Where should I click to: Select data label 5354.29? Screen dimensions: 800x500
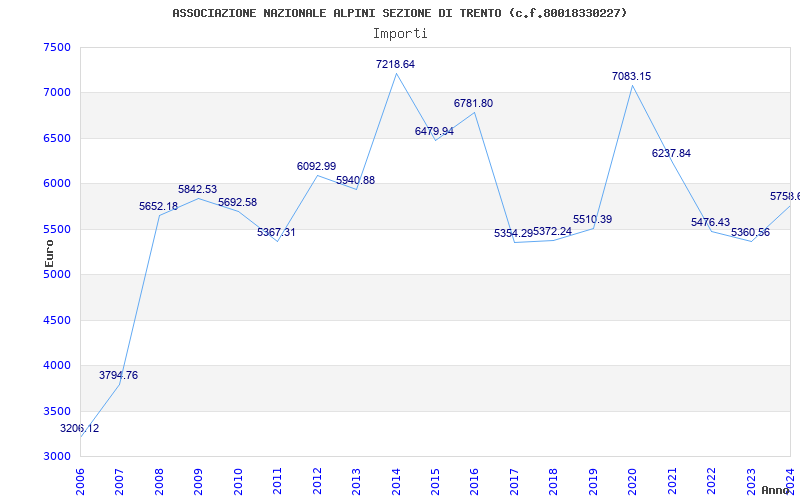tap(513, 234)
